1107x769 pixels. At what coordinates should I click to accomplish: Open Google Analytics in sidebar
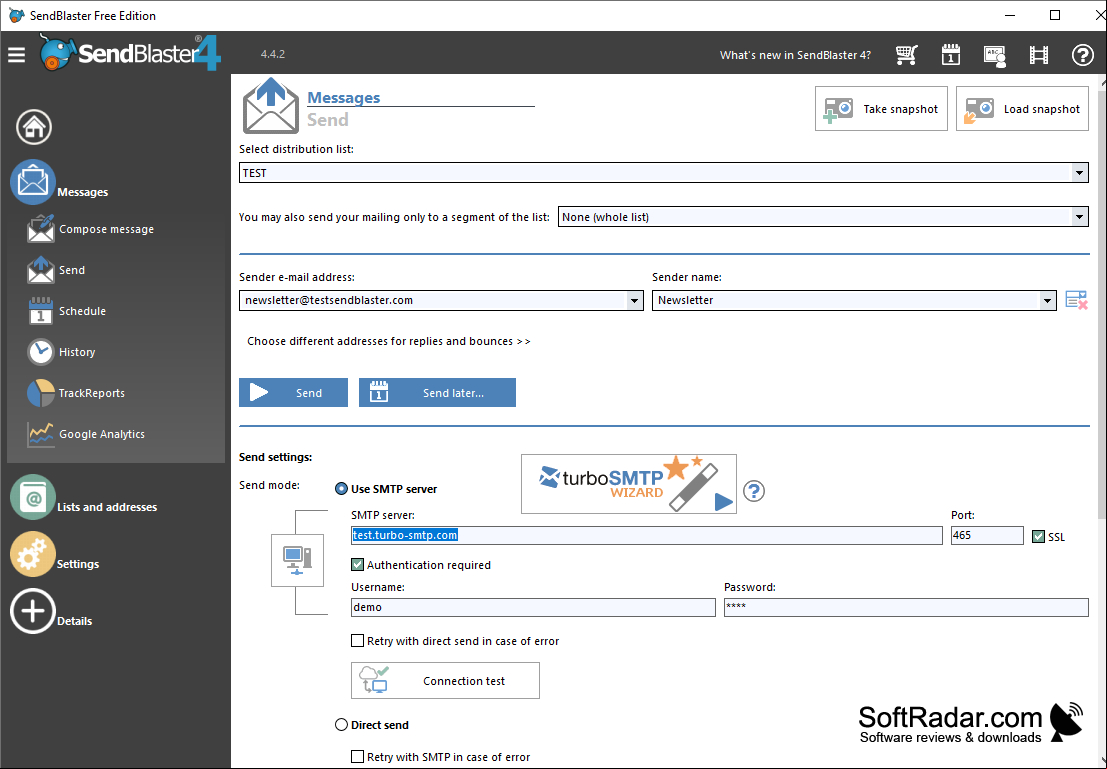[102, 434]
